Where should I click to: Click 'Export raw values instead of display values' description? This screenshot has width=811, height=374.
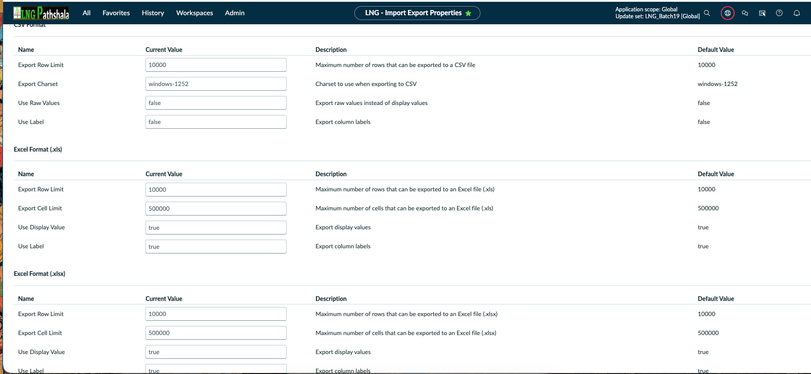coord(371,103)
